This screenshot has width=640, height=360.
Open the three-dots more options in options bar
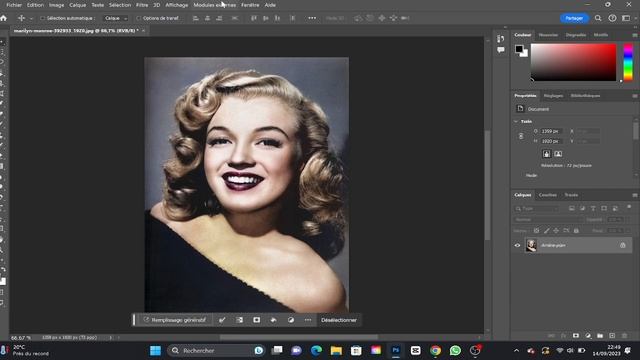pyautogui.click(x=312, y=18)
